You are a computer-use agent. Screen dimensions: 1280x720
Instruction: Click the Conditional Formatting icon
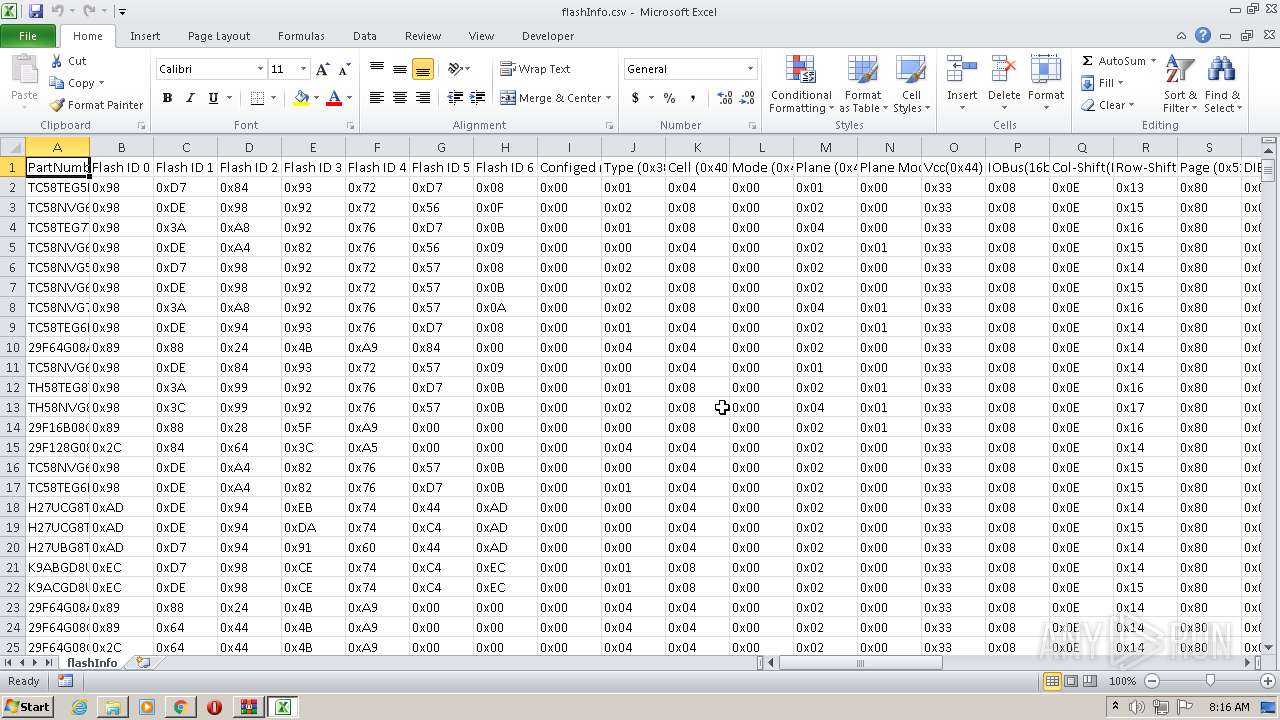pyautogui.click(x=800, y=71)
